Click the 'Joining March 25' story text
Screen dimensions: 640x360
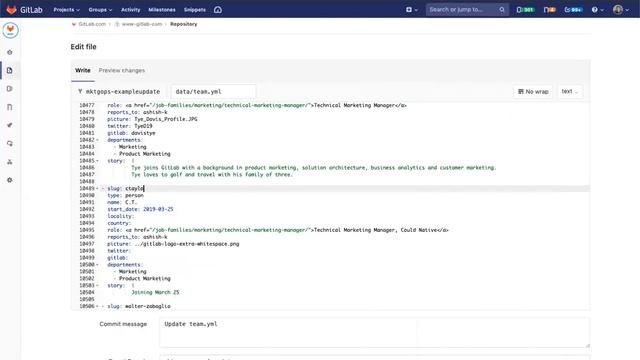[155, 292]
